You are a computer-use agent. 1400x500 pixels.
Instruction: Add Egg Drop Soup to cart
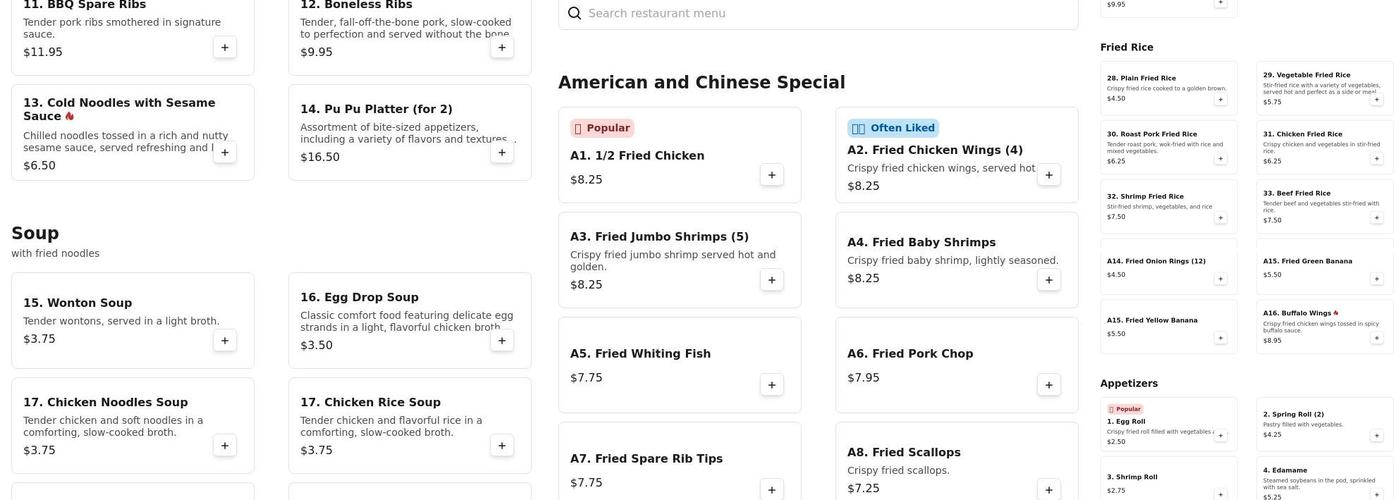tap(502, 340)
